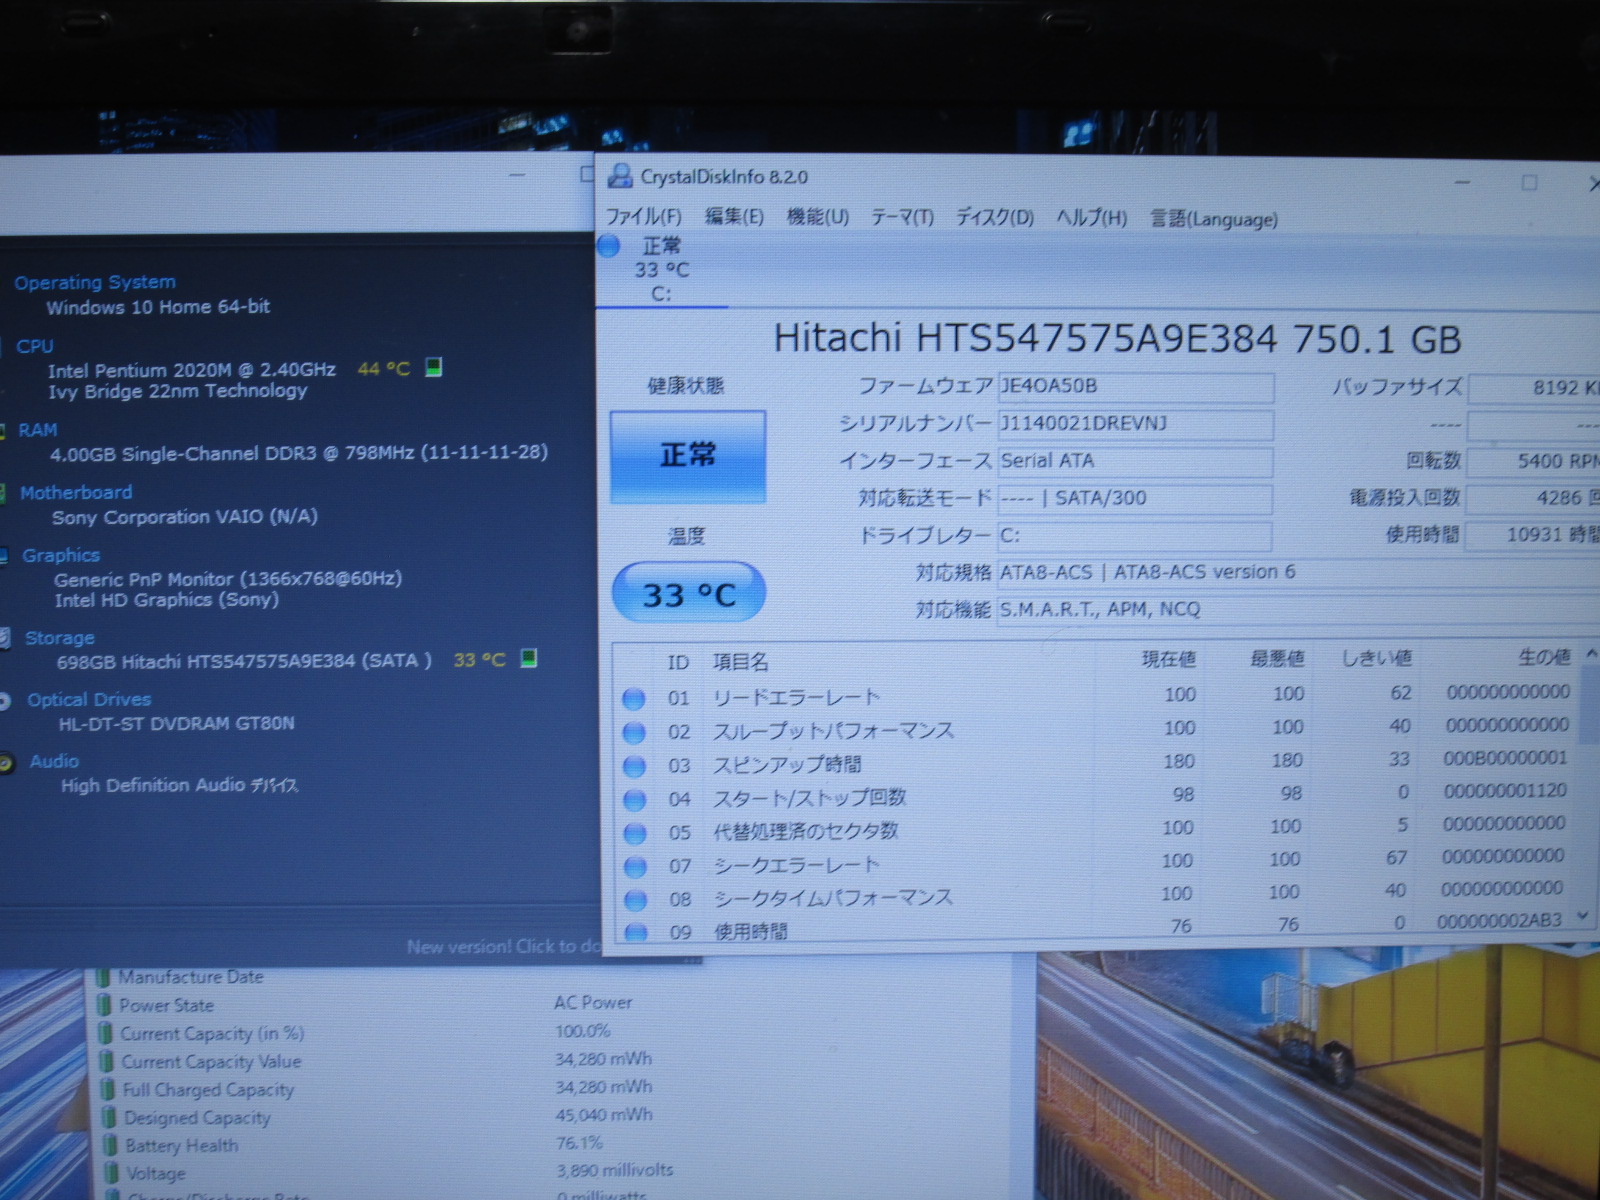The height and width of the screenshot is (1200, 1600).
Task: Click the green CPU temperature indicator in Speccy
Action: (x=433, y=368)
